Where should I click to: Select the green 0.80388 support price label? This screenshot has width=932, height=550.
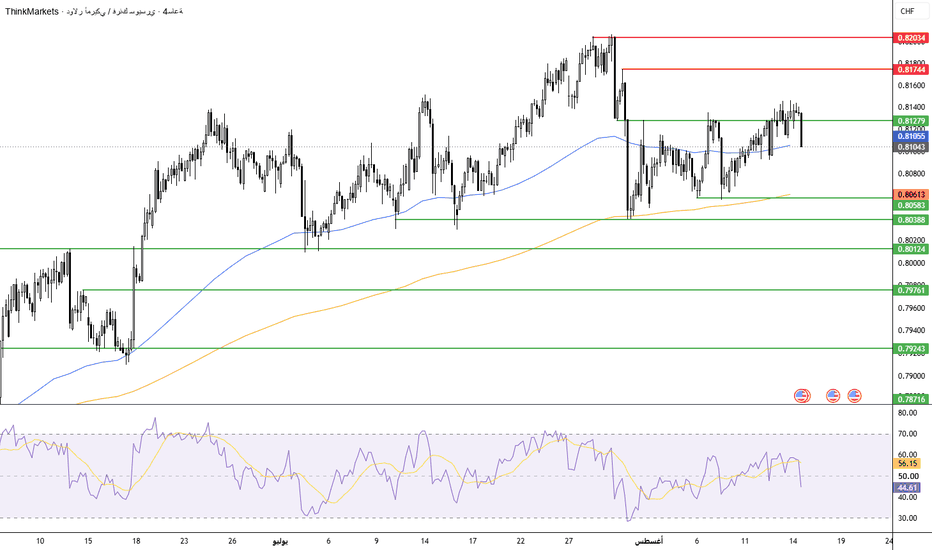click(911, 220)
